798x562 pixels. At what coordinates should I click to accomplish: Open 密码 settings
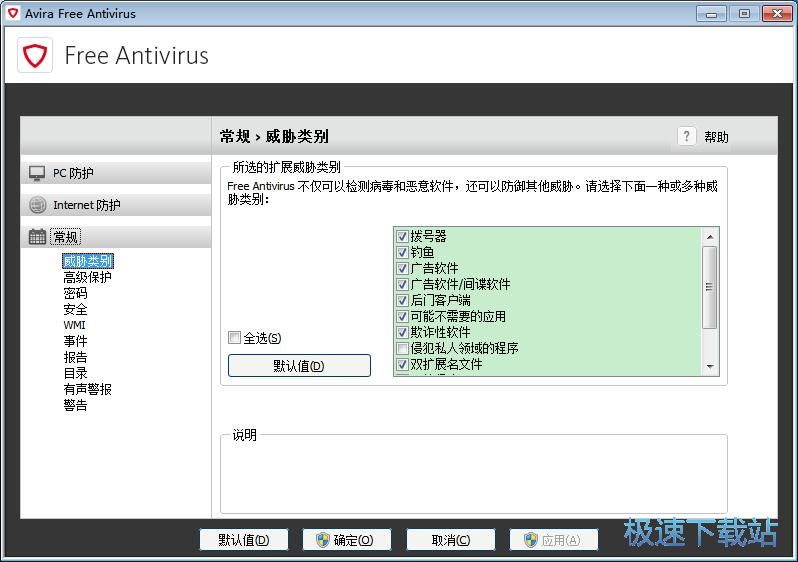75,293
